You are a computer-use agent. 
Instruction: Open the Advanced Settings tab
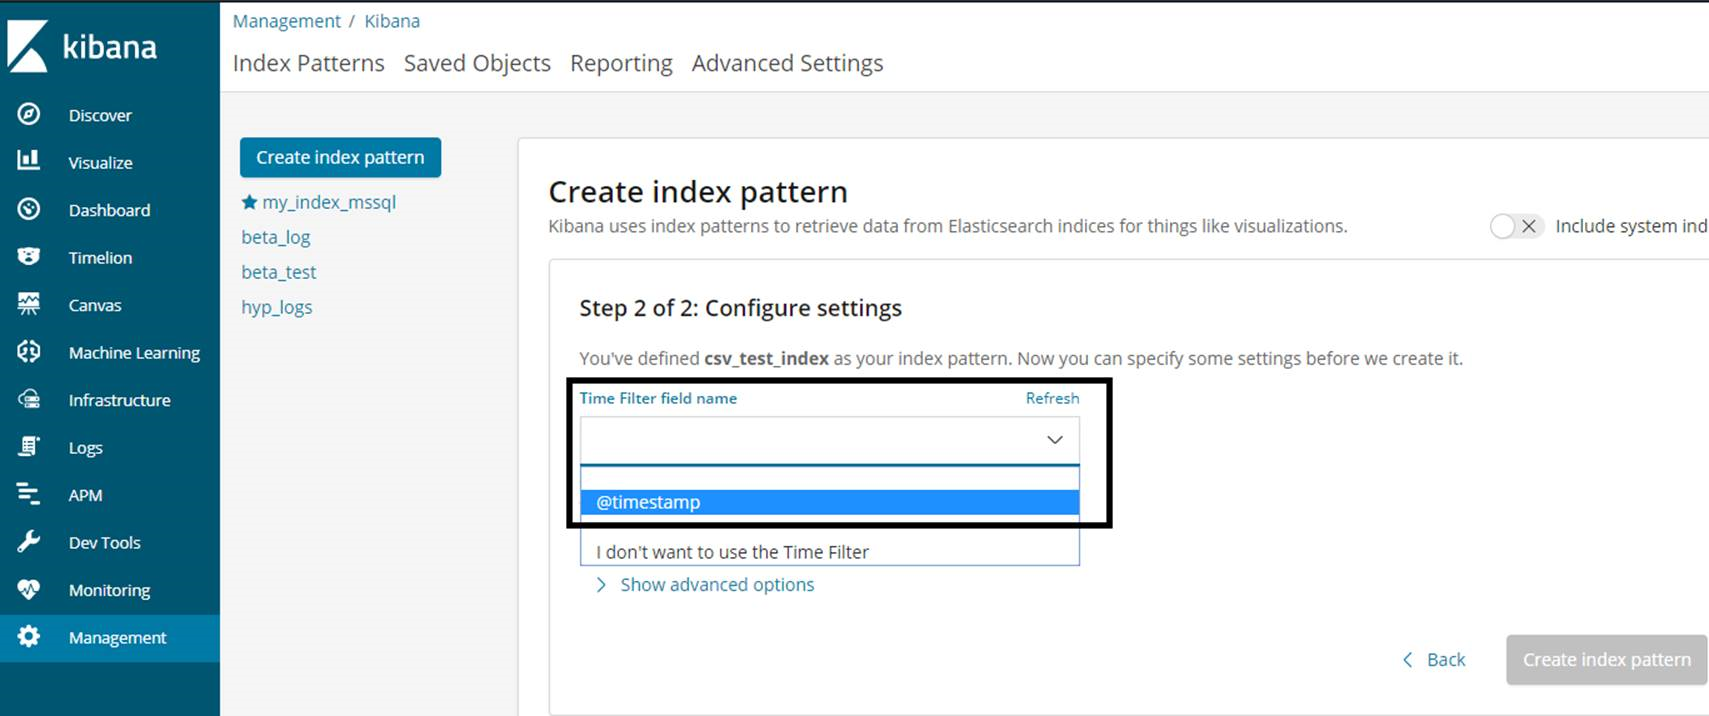pos(787,63)
